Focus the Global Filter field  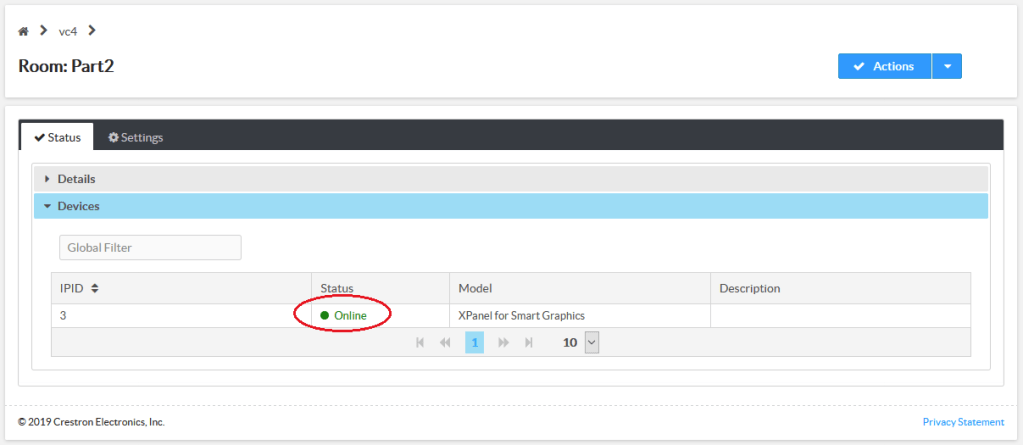pos(150,247)
